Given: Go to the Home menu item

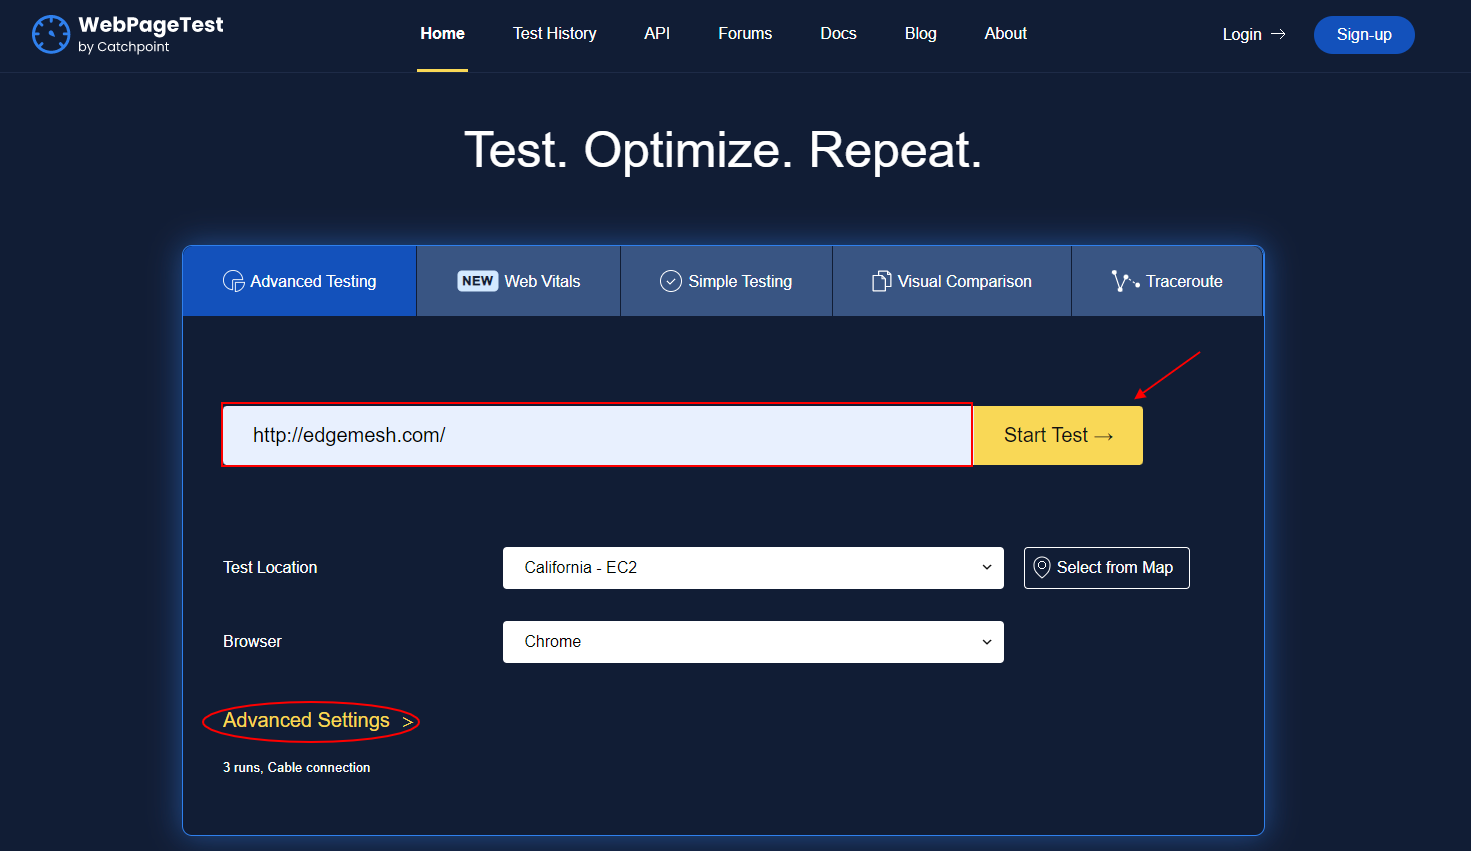Looking at the screenshot, I should [442, 33].
